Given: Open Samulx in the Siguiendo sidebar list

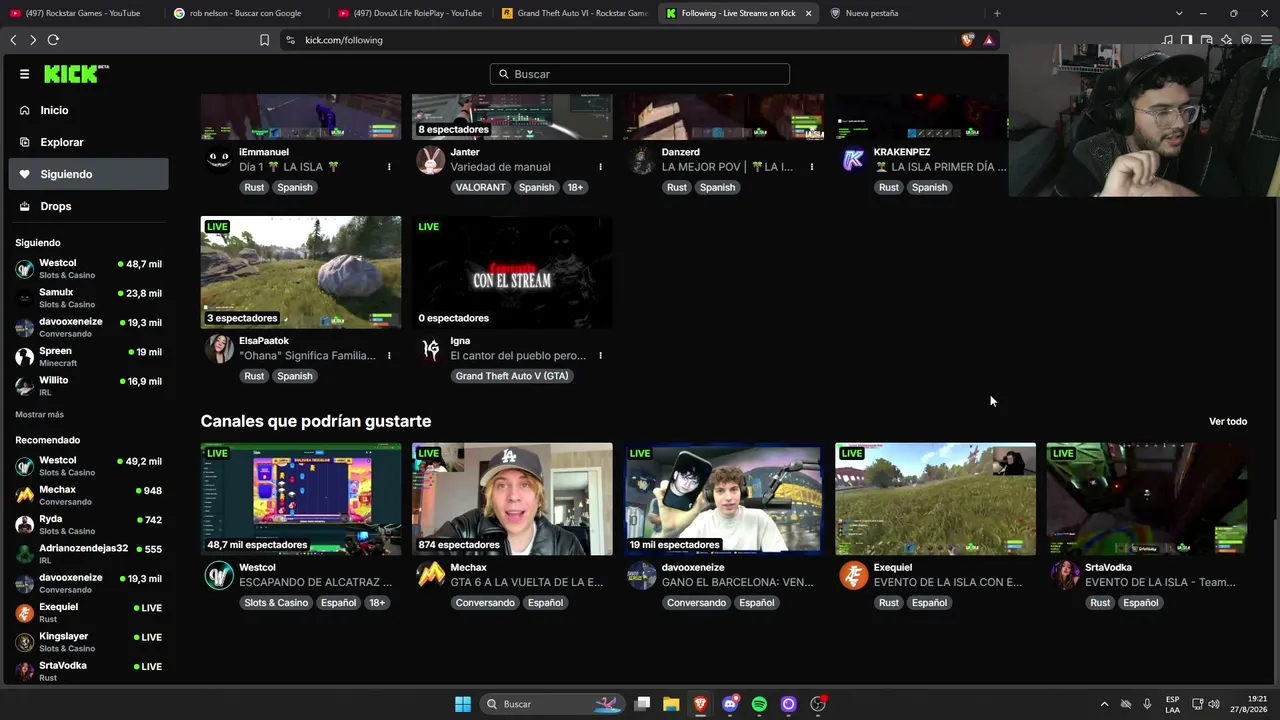Looking at the screenshot, I should click(89, 298).
